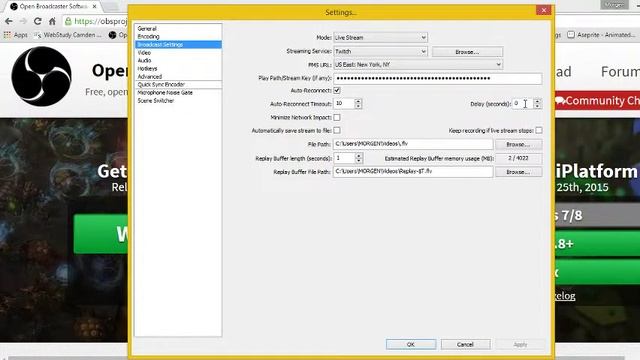Click browser back arrow
640x360 pixels.
coord(9,21)
